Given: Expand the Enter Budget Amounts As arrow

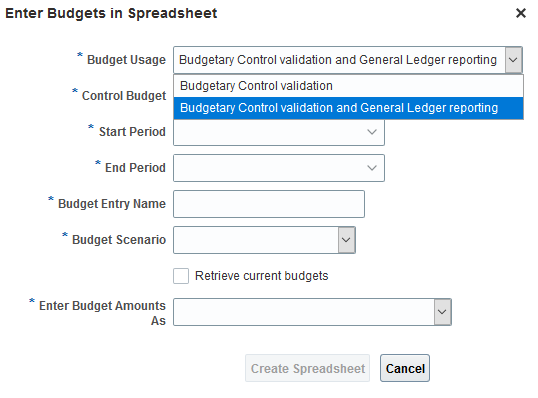Looking at the screenshot, I should point(442,312).
